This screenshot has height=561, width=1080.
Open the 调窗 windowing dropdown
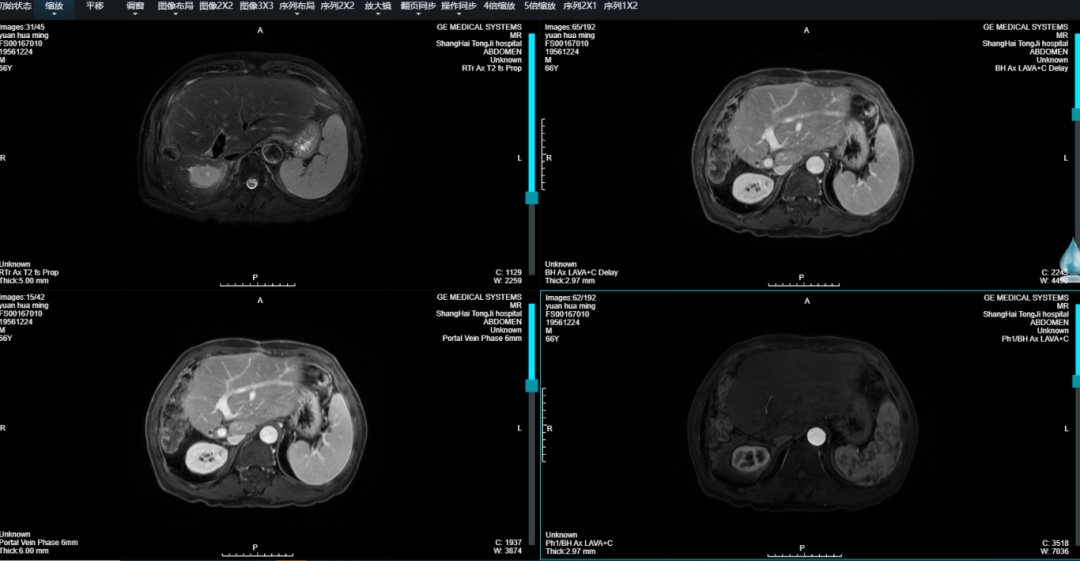tap(135, 6)
